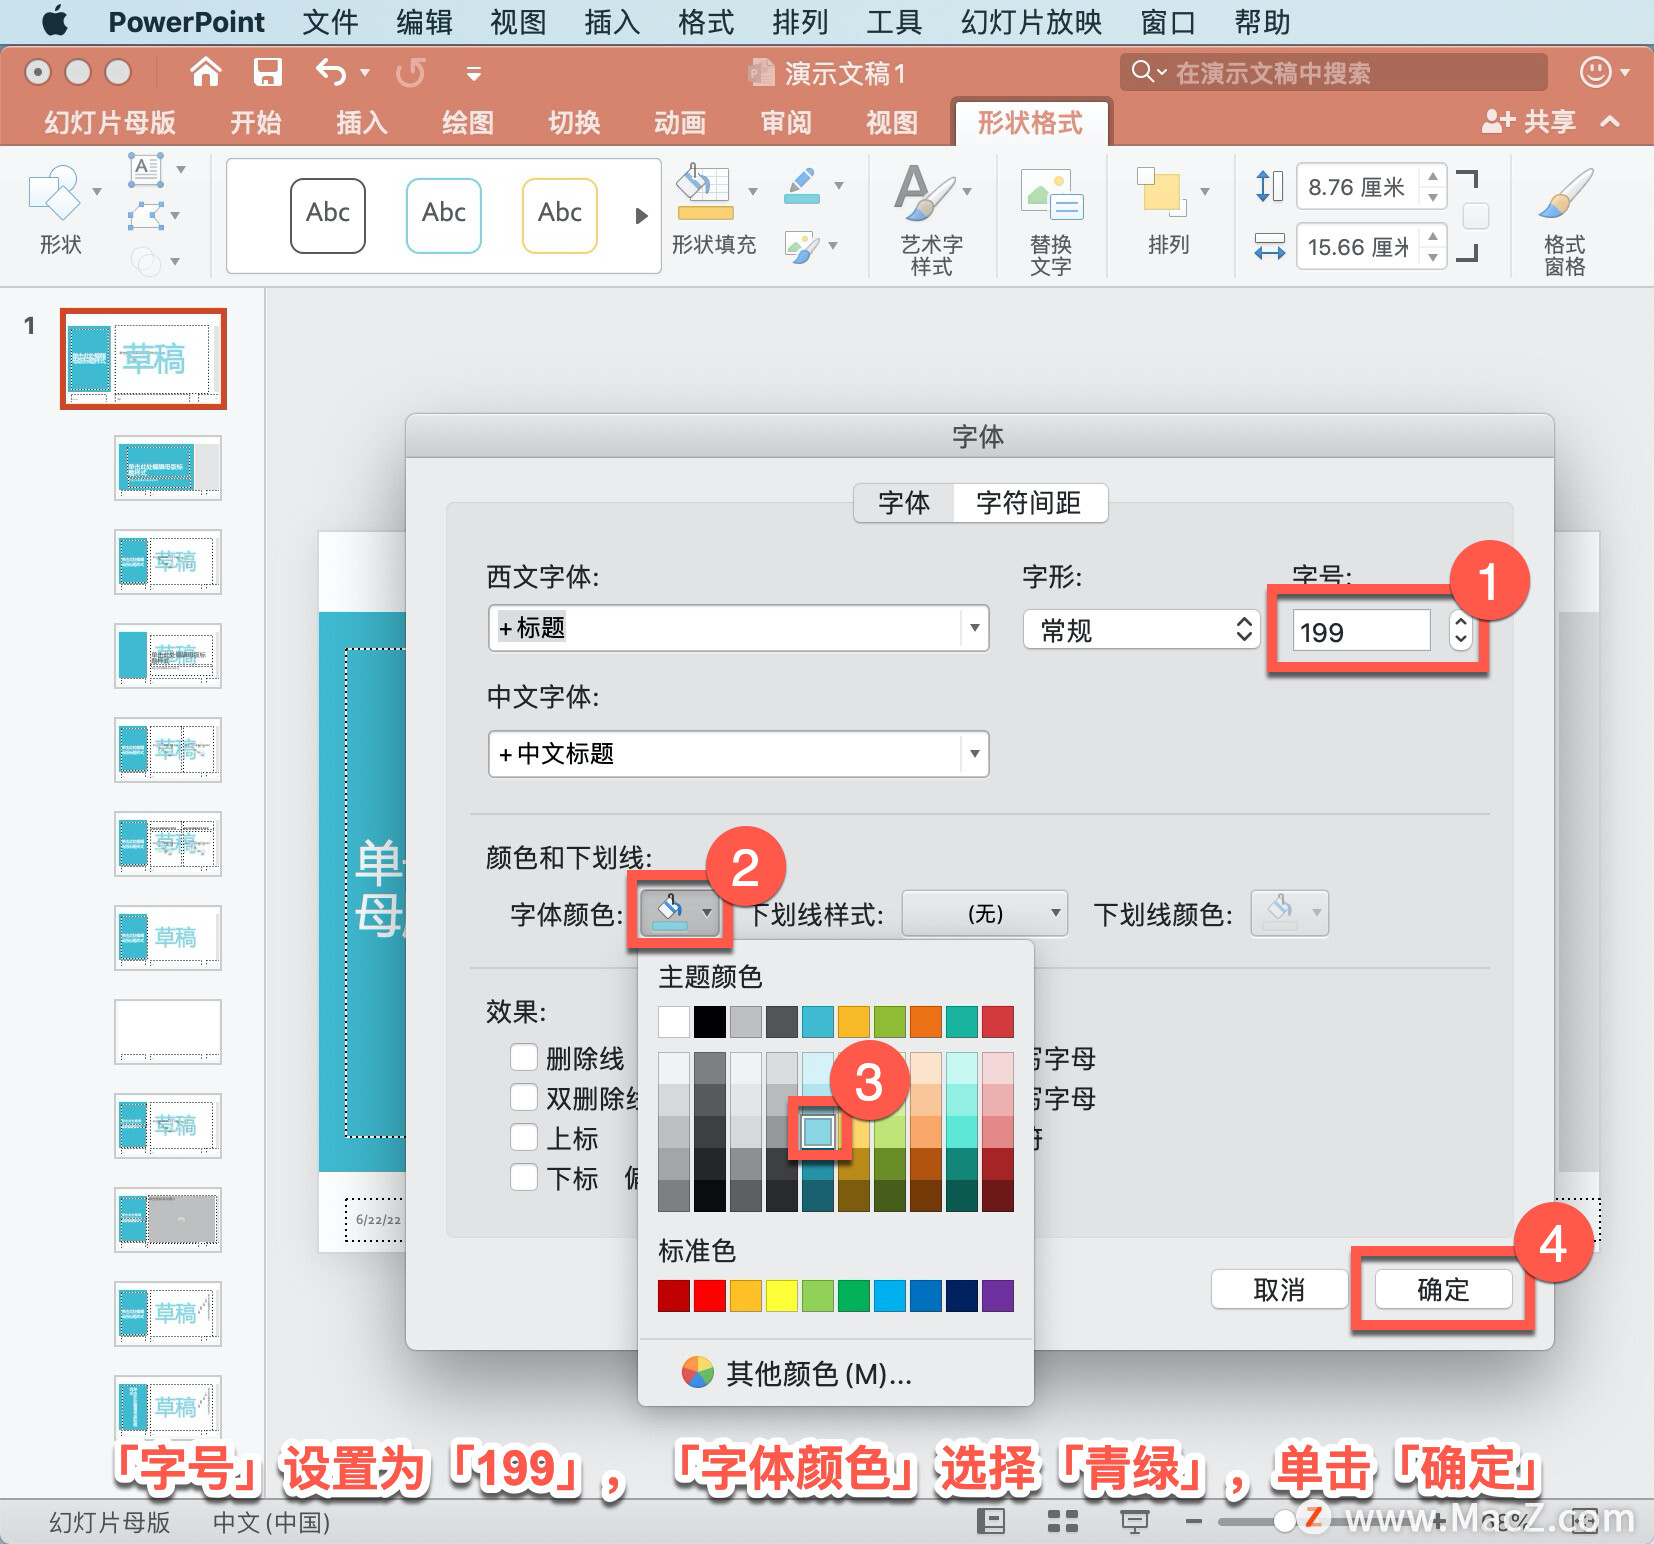Screen dimensions: 1654x1544
Task: Click the Shape Fill paint bucket
Action: coord(705,192)
